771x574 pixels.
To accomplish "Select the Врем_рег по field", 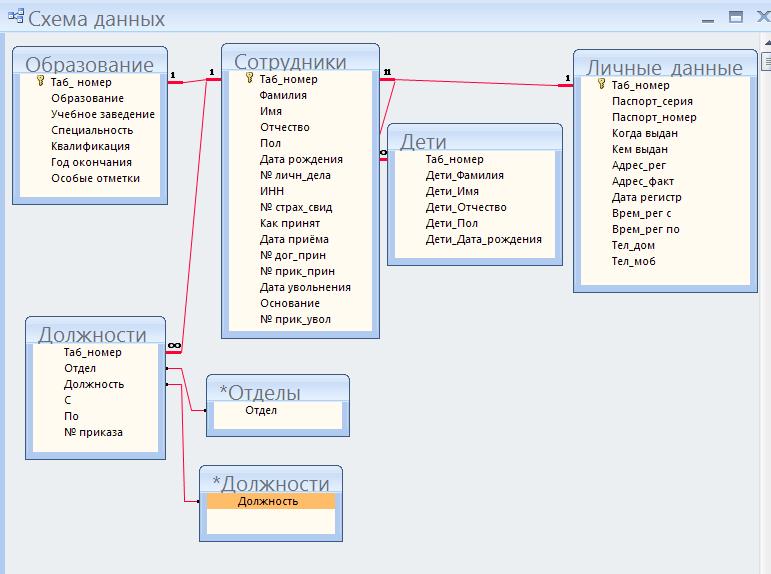I will (665, 229).
